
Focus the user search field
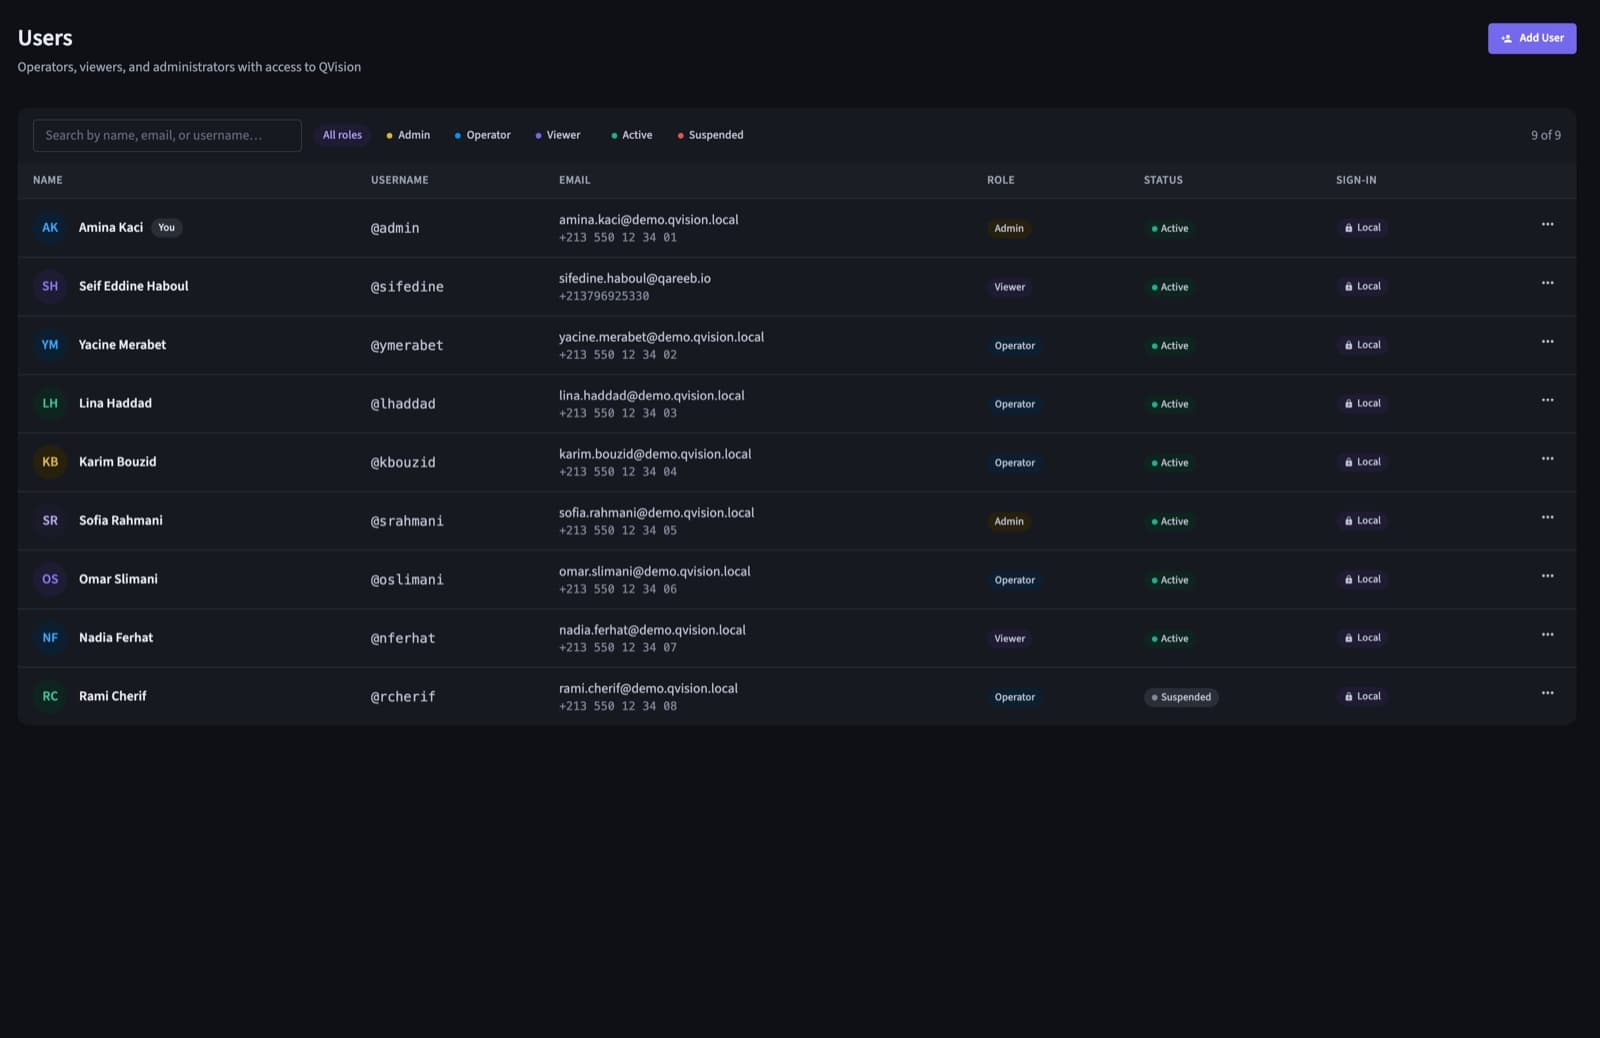[x=167, y=135]
